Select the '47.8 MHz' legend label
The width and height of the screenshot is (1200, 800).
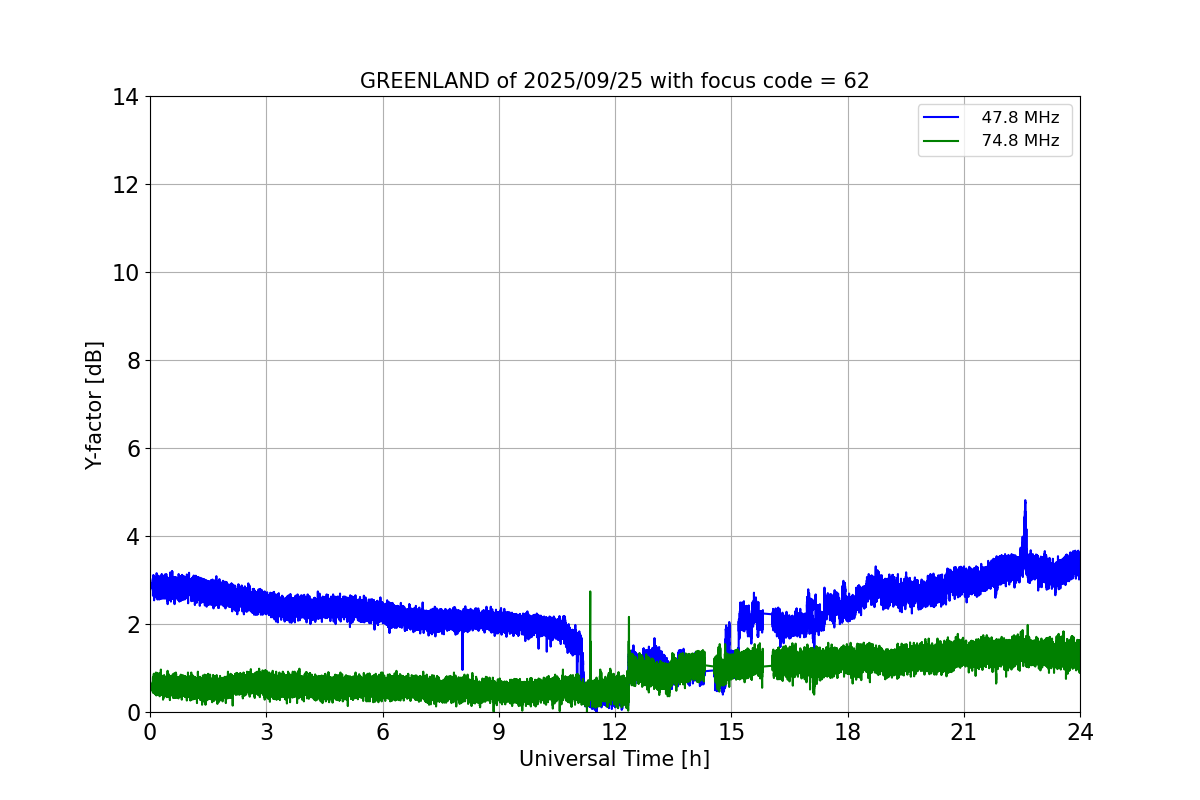[1020, 118]
